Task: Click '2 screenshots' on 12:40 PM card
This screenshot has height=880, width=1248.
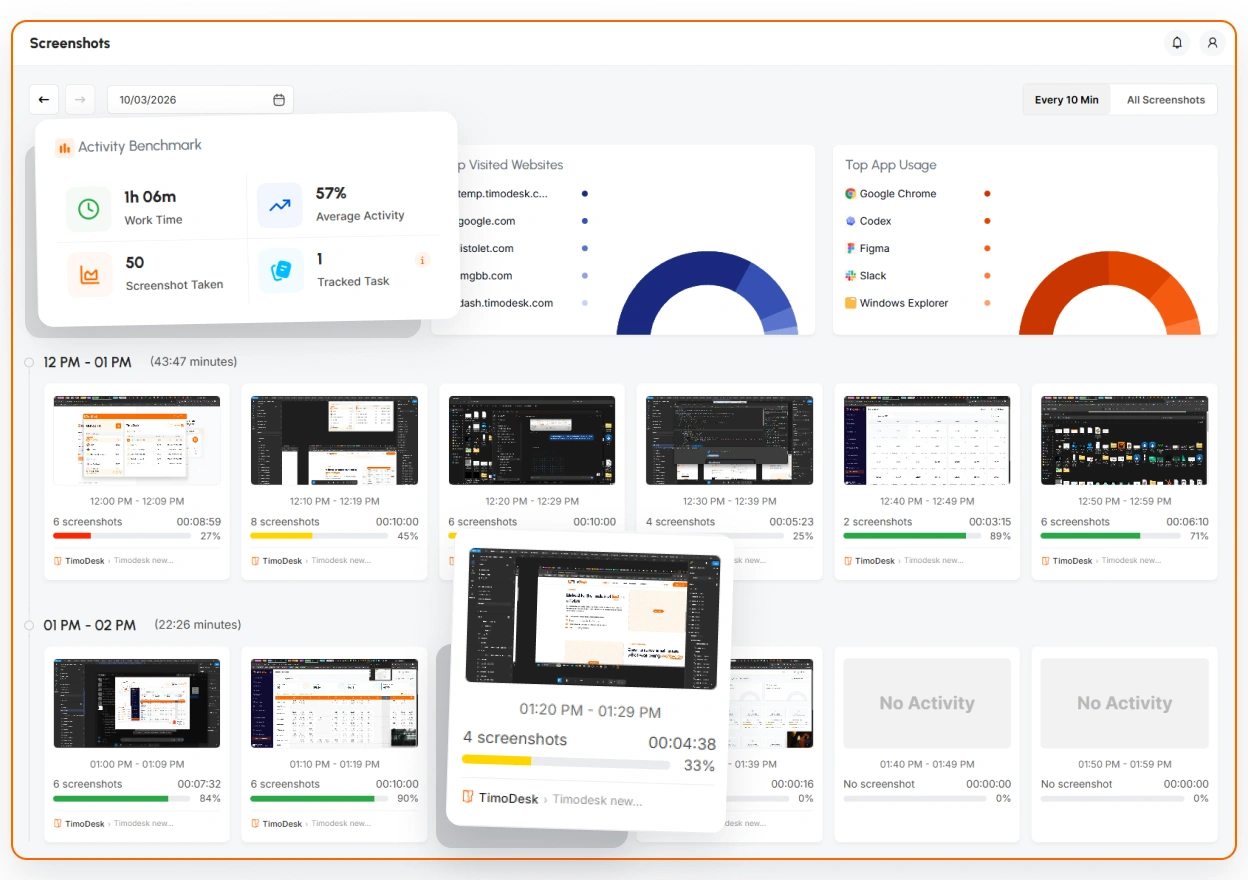Action: 878,522
